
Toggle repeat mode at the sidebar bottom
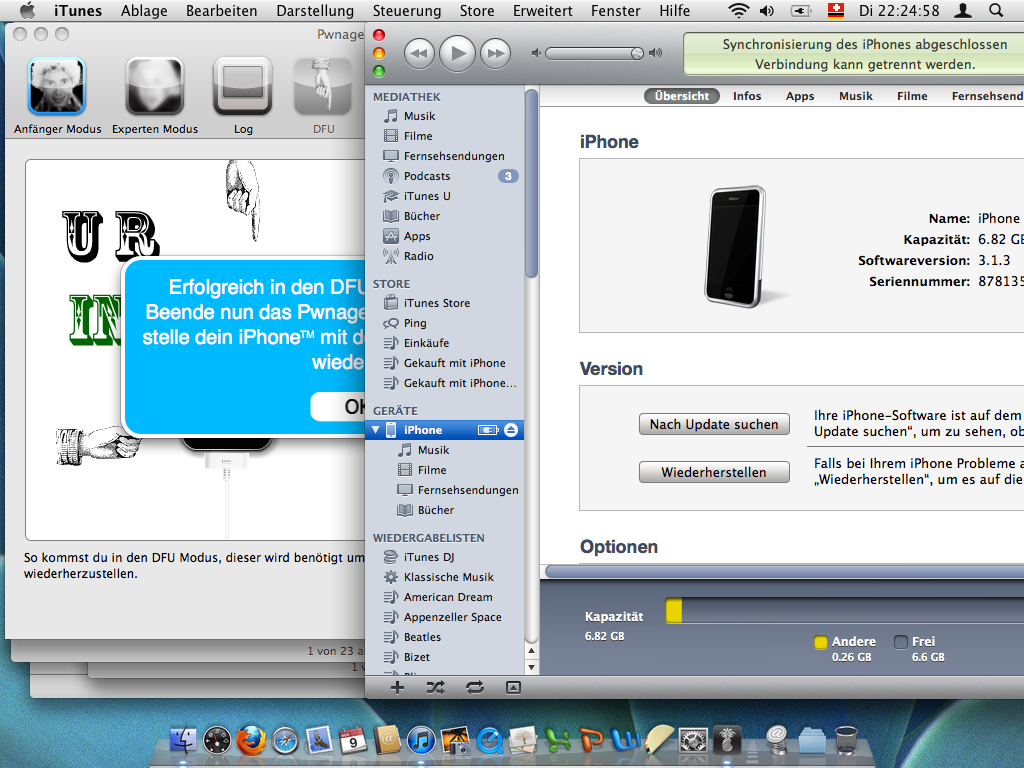tap(475, 687)
